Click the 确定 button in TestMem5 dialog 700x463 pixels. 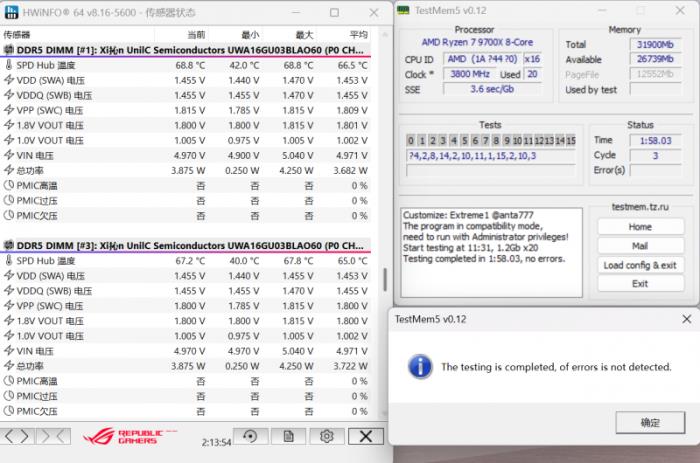(x=650, y=422)
